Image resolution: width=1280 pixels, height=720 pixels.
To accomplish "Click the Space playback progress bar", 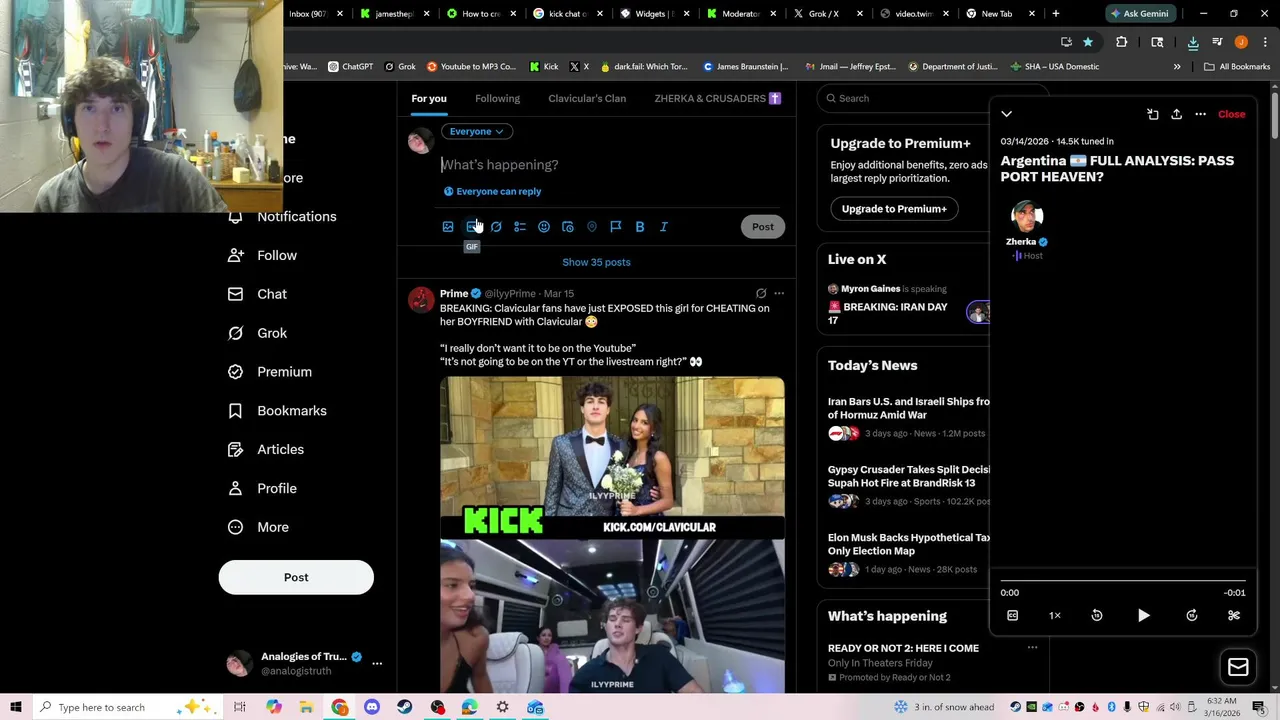I will pyautogui.click(x=1123, y=579).
